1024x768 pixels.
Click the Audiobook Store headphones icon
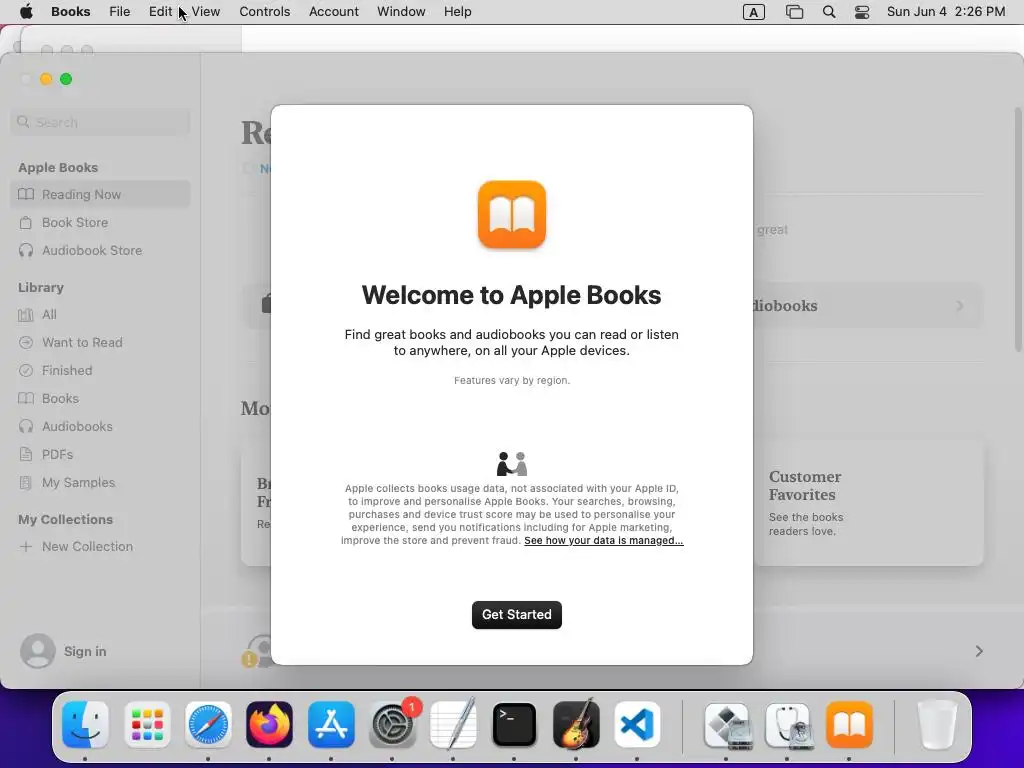[x=25, y=251]
